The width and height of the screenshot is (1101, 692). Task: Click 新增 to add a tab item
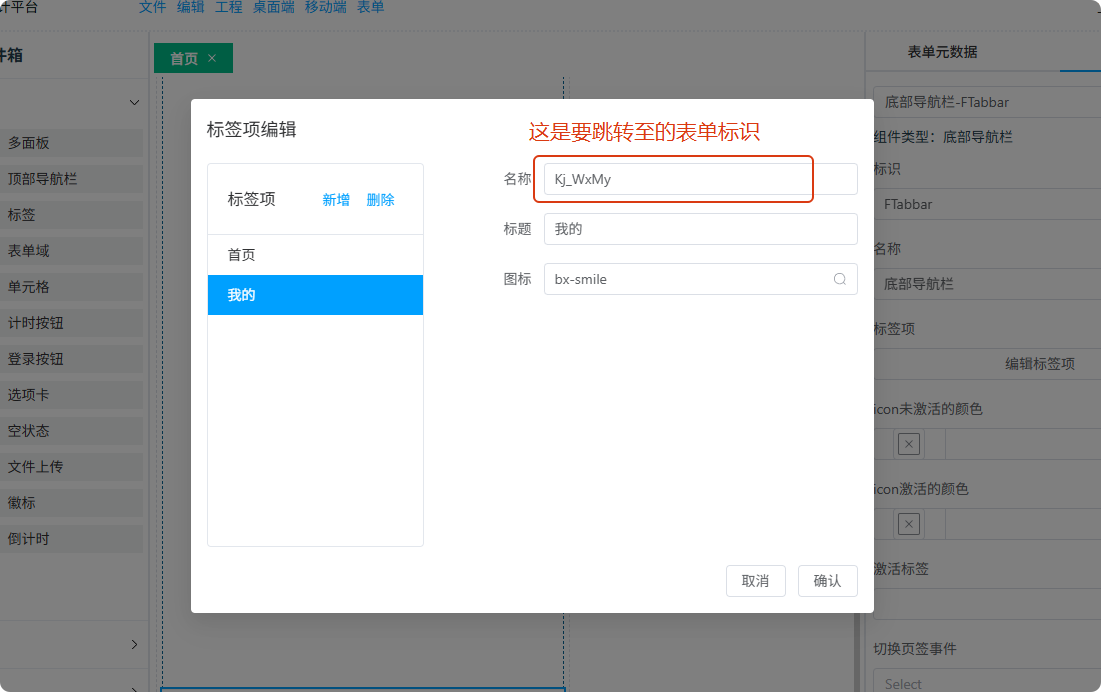pyautogui.click(x=336, y=200)
